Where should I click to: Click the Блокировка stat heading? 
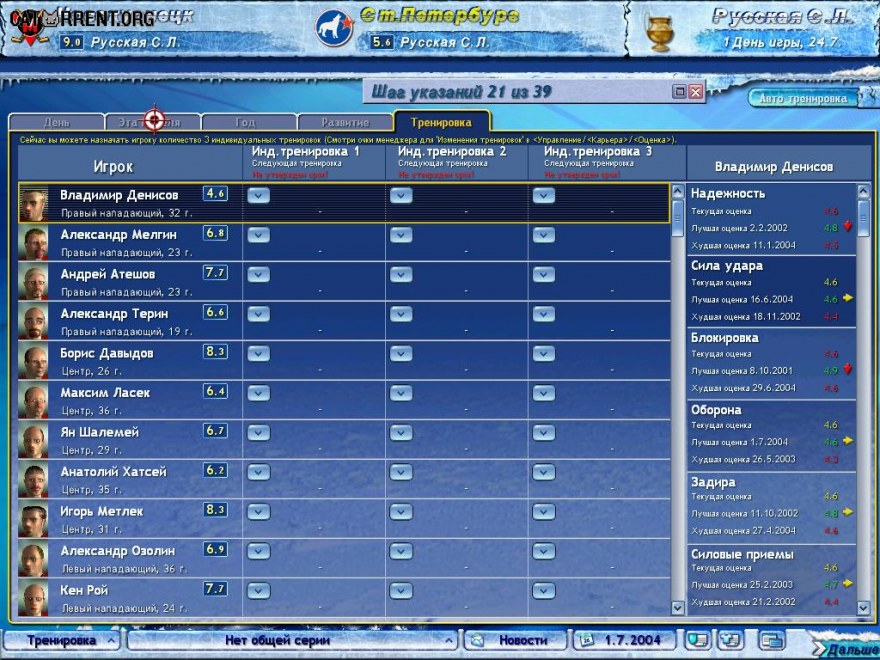point(725,338)
